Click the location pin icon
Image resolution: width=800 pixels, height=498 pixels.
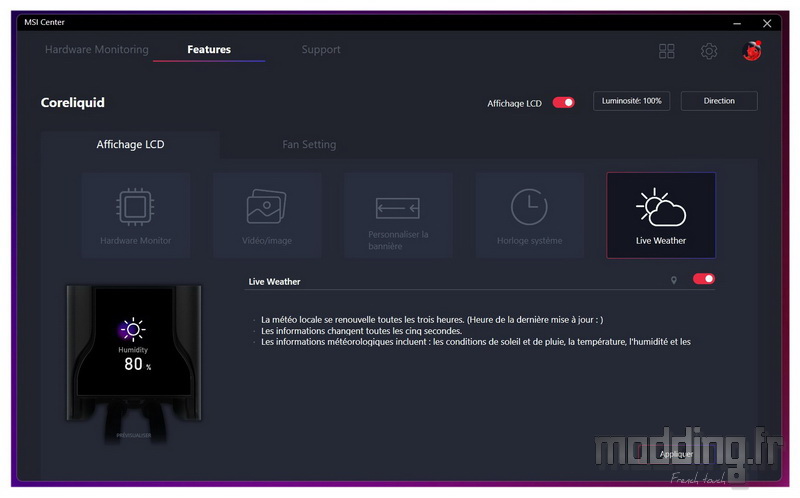673,280
